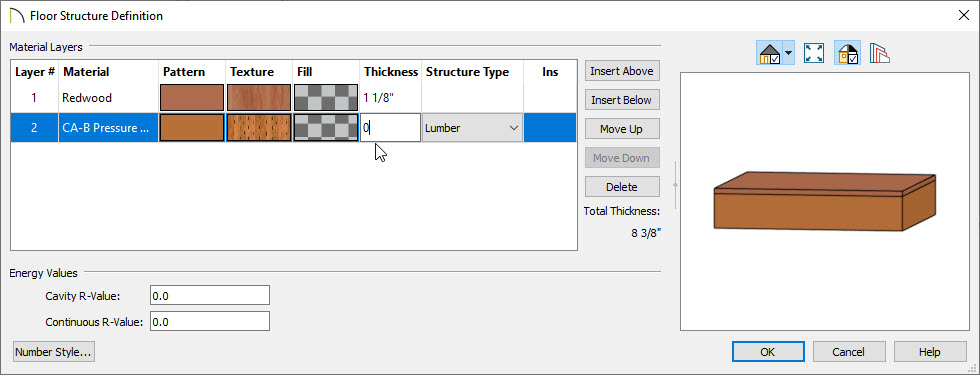Click the Delete layer button
980x375 pixels.
[622, 187]
